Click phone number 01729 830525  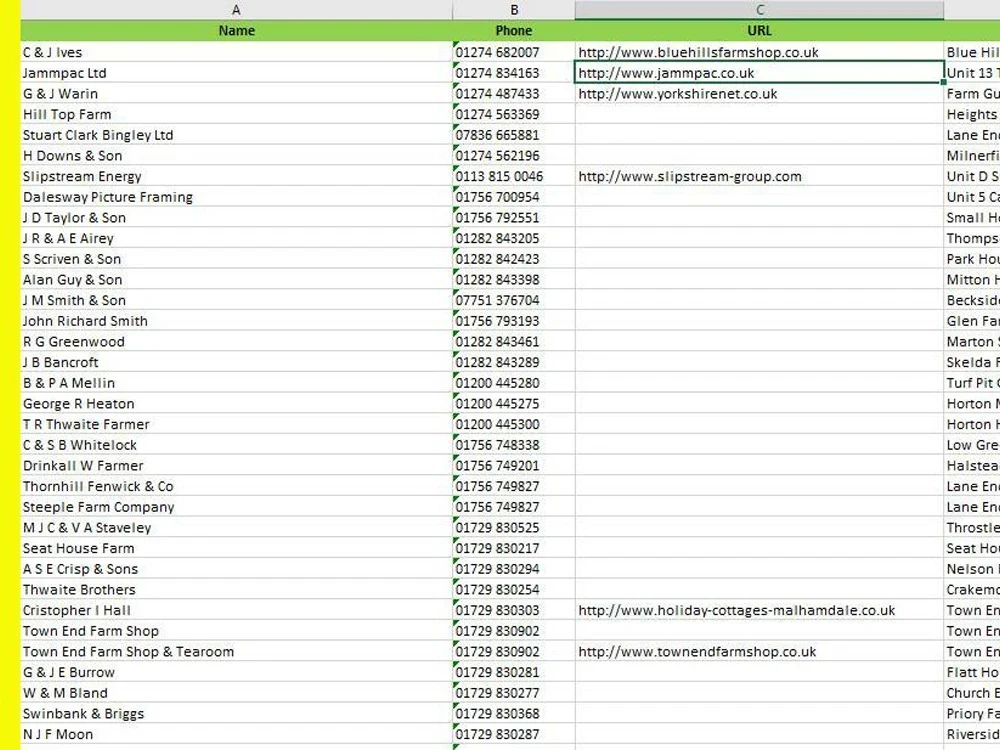[513, 527]
